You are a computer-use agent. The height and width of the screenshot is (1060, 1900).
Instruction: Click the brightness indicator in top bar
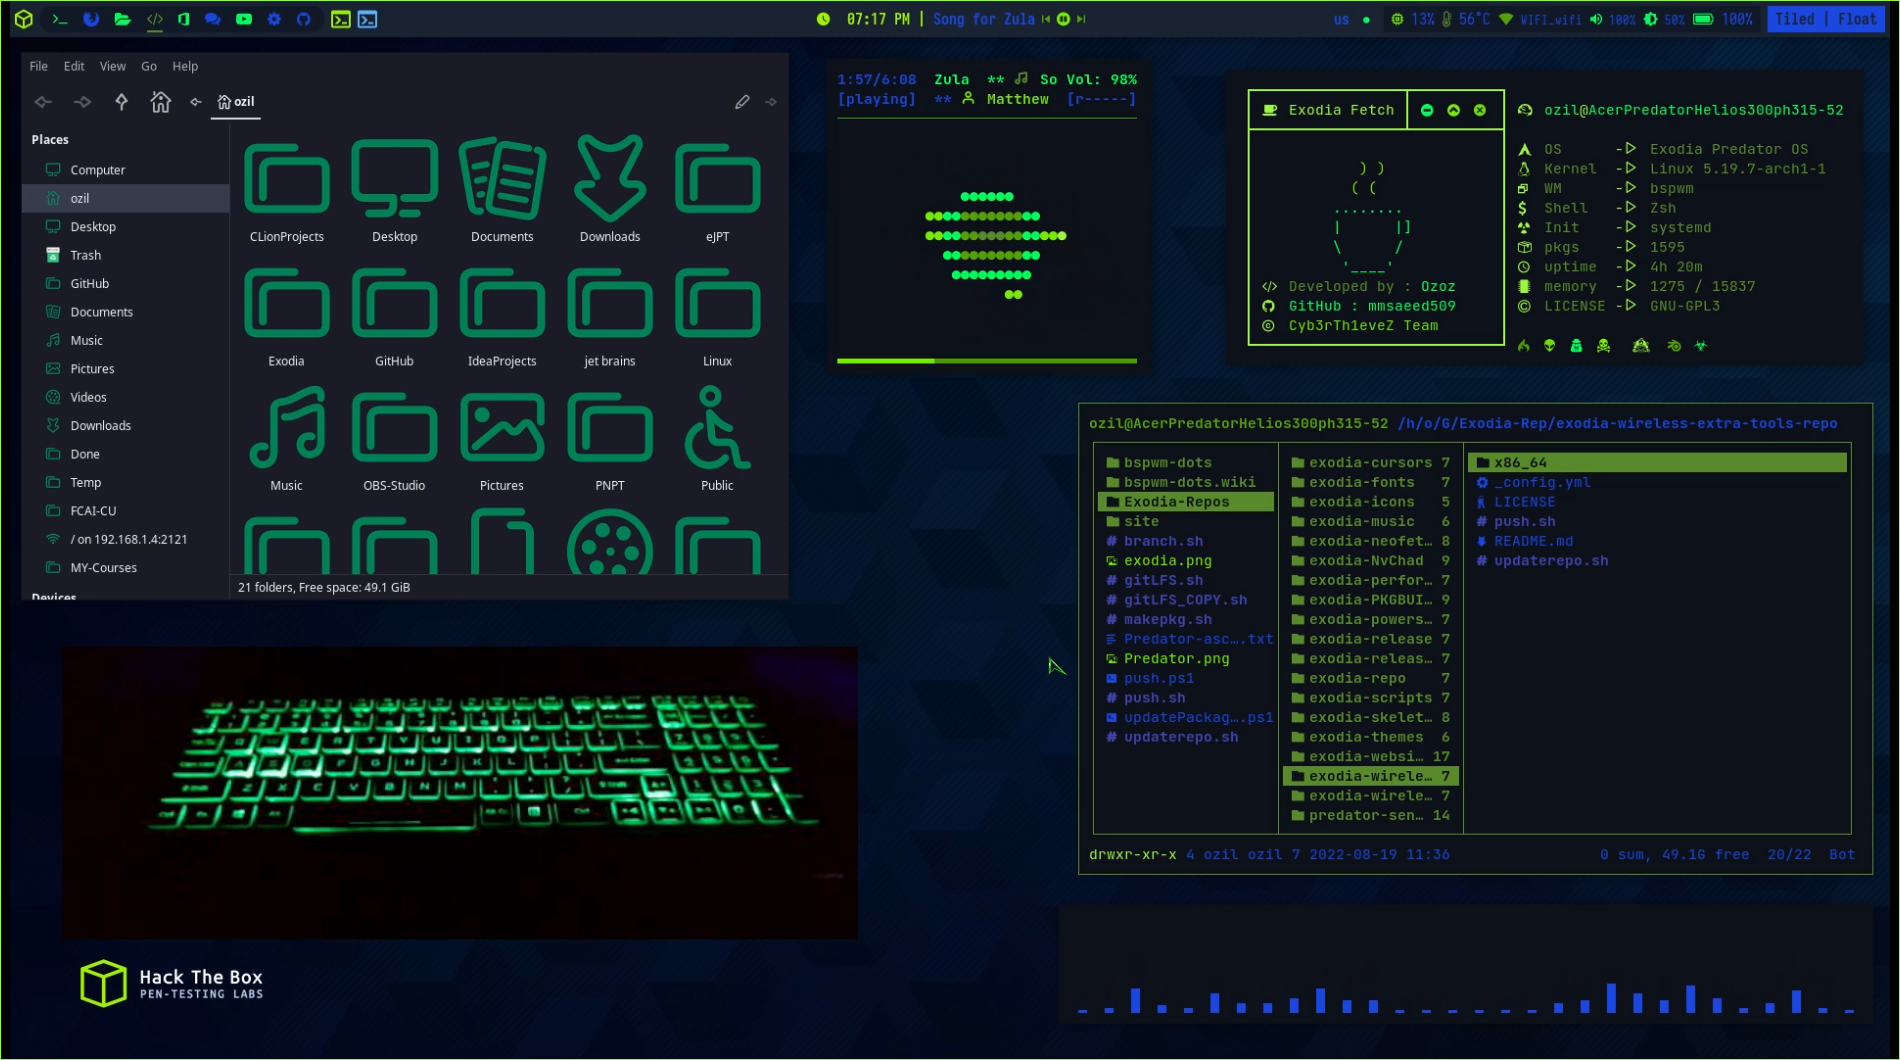pyautogui.click(x=1665, y=19)
